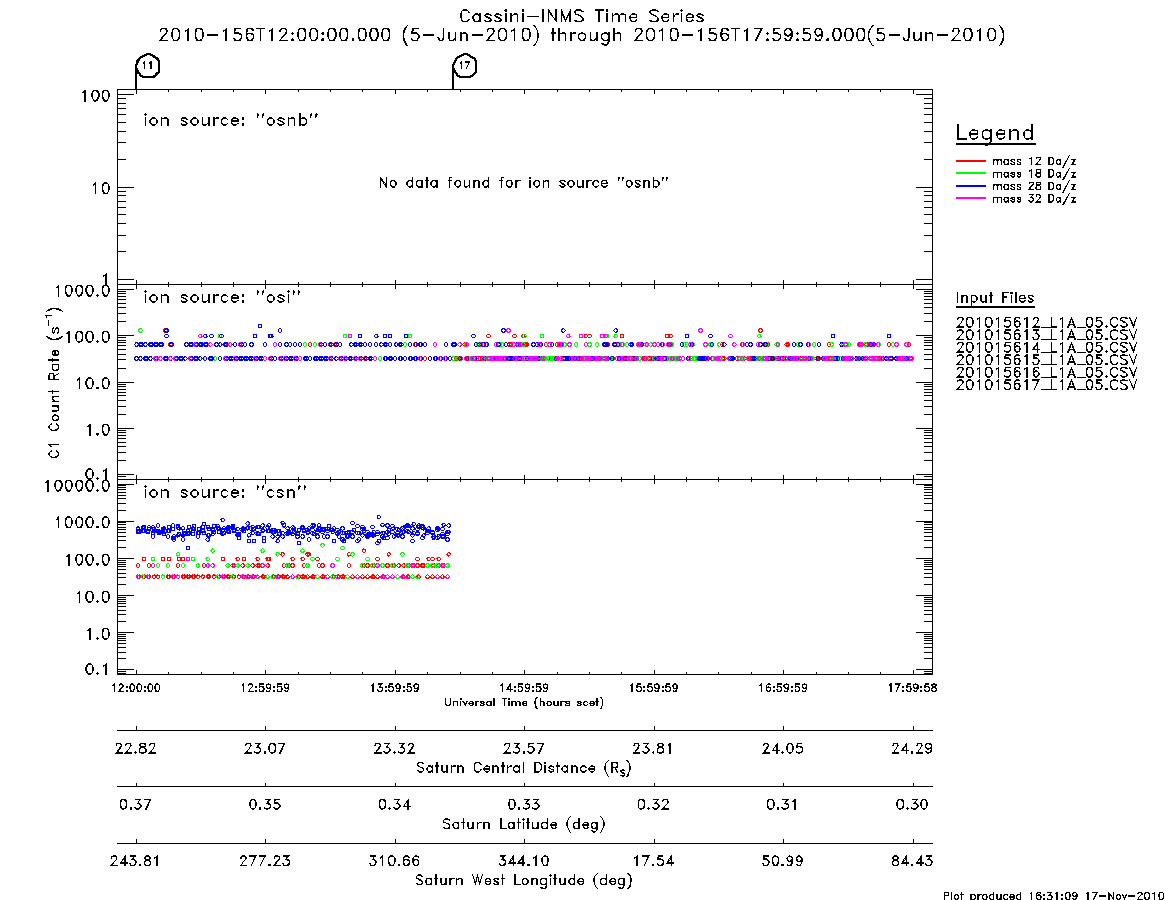Screen dimensions: 1165x900
Task: Click the 12:59:59 time tick label
Action: [x=265, y=688]
